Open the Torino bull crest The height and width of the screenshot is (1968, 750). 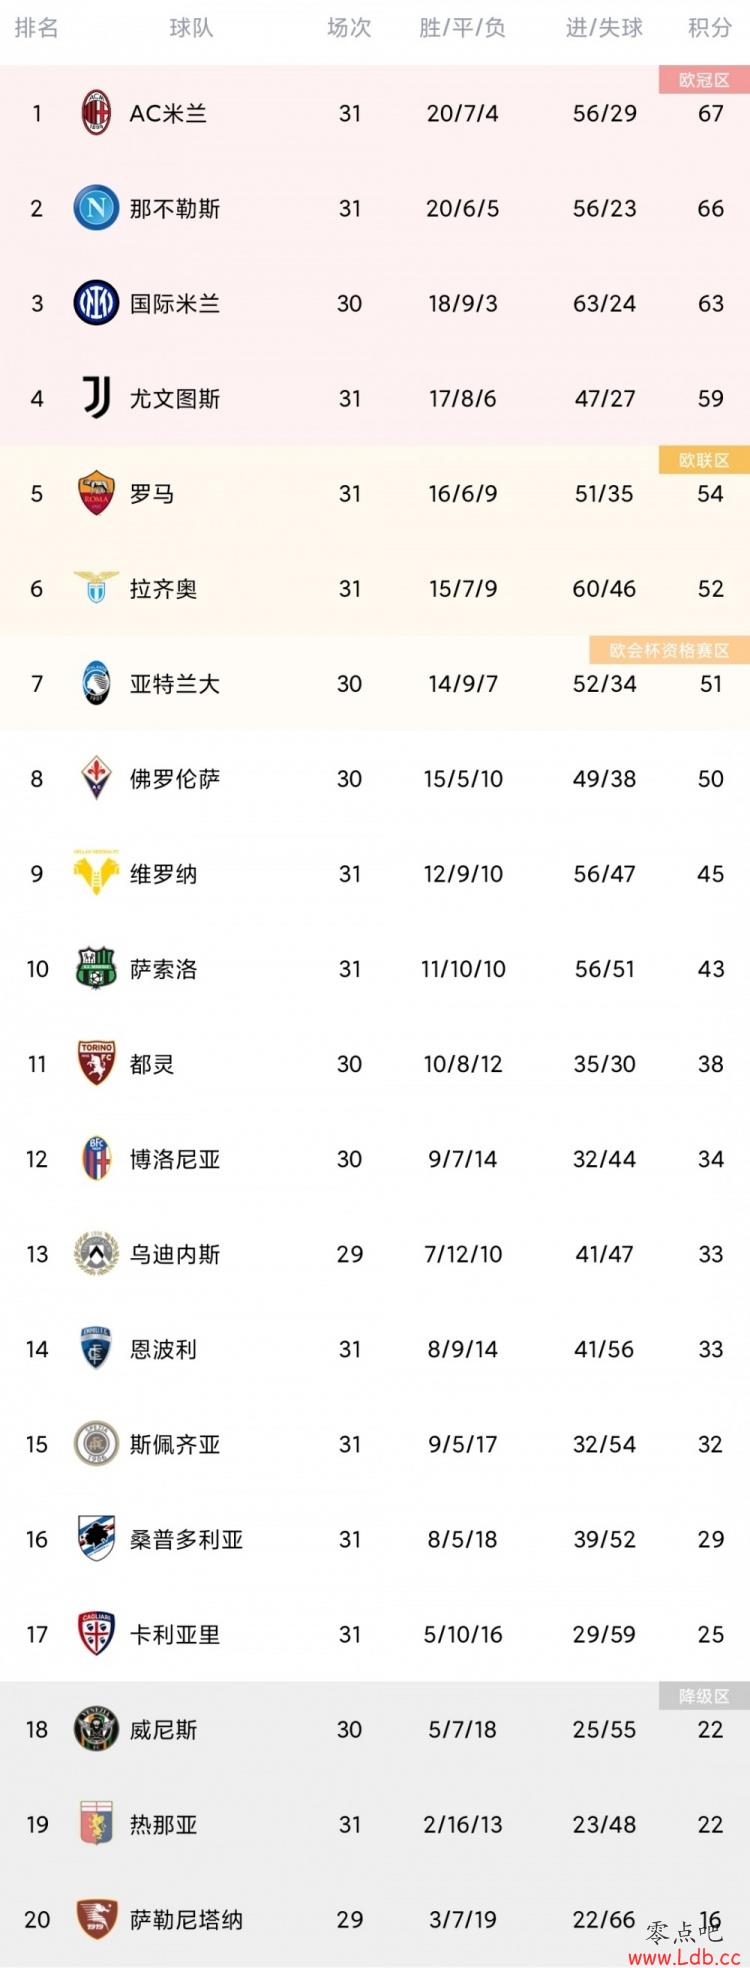(x=96, y=1063)
